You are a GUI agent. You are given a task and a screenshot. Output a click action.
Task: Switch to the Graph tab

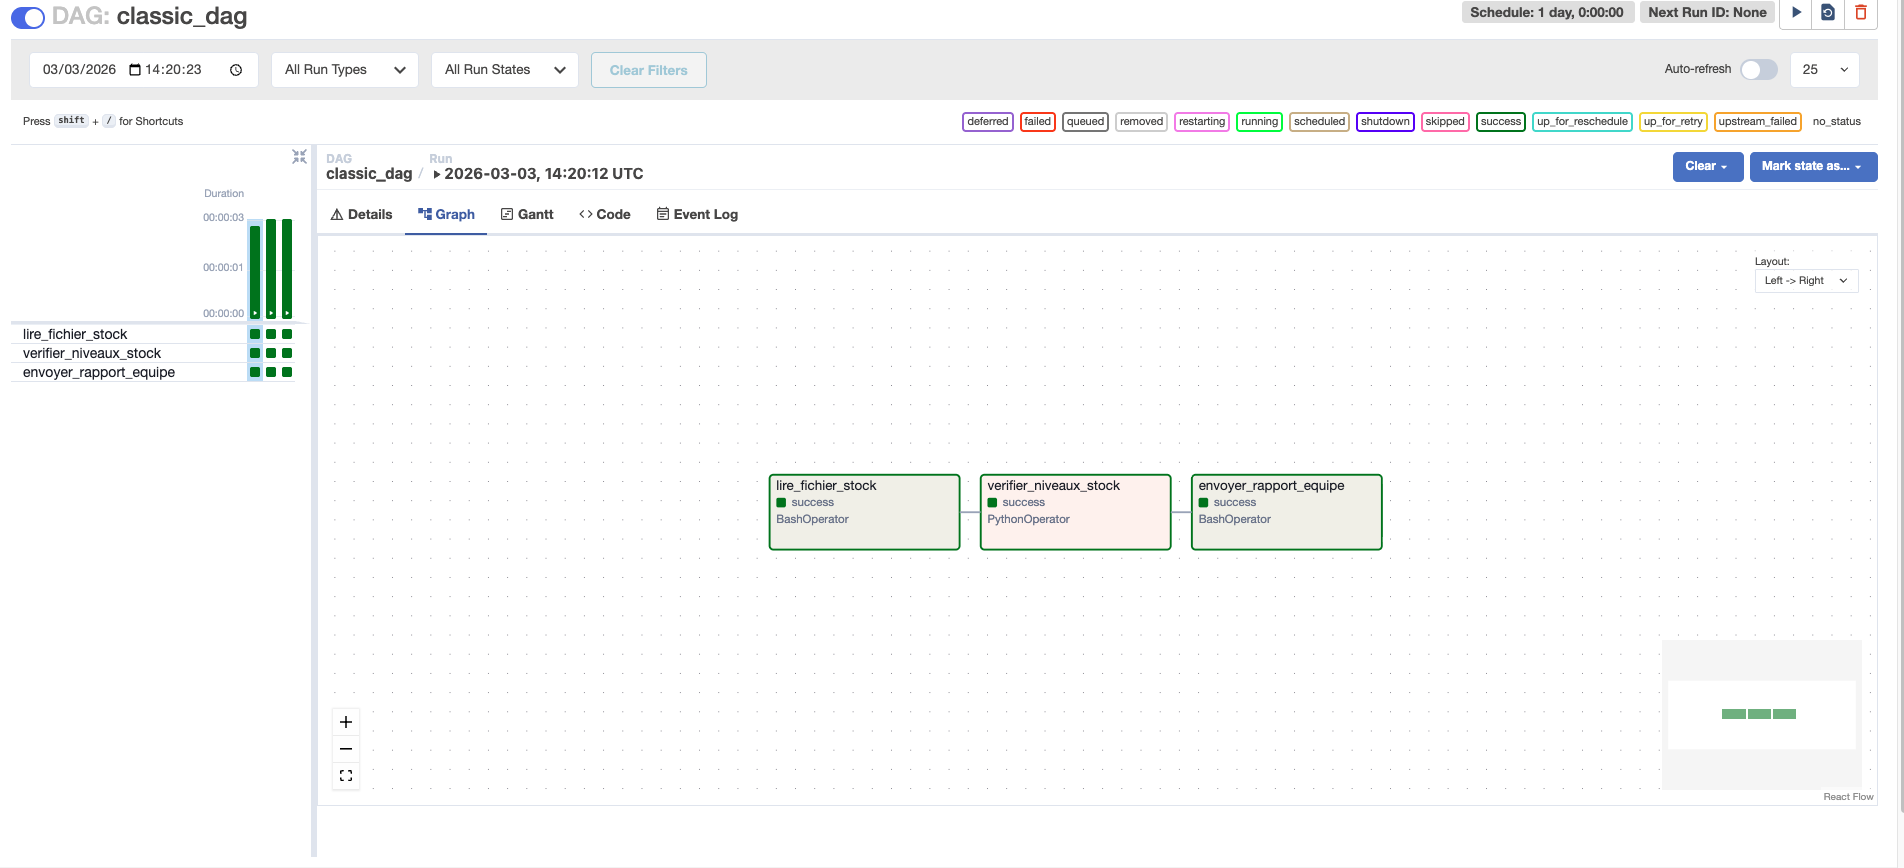(x=446, y=214)
